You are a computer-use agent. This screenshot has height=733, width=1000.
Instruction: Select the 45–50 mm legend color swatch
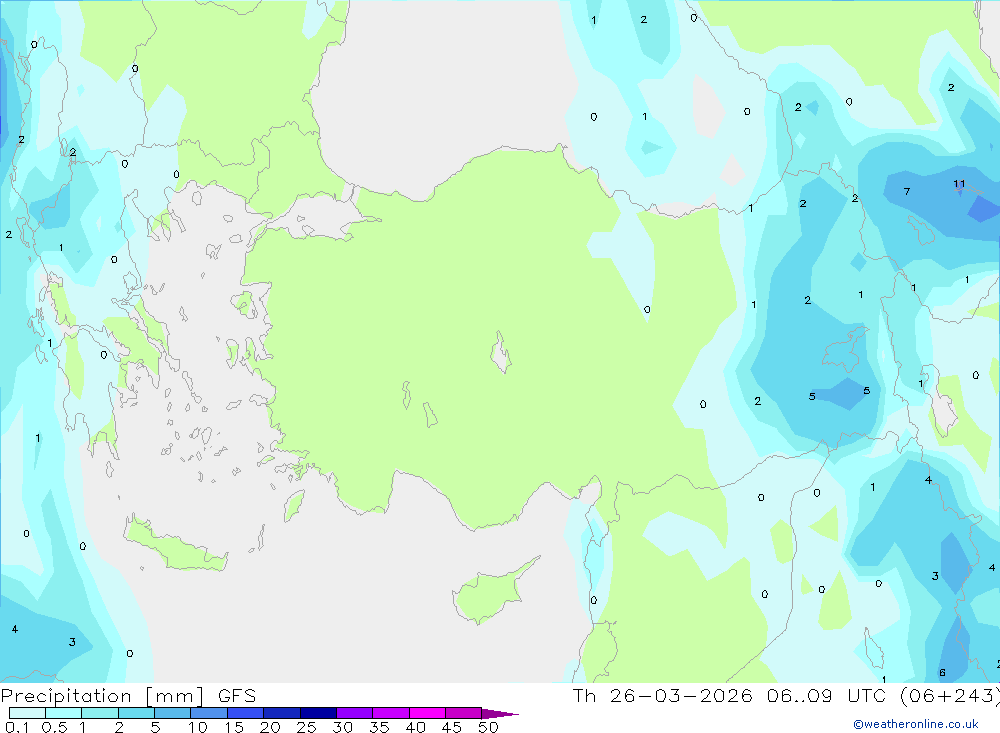[464, 713]
